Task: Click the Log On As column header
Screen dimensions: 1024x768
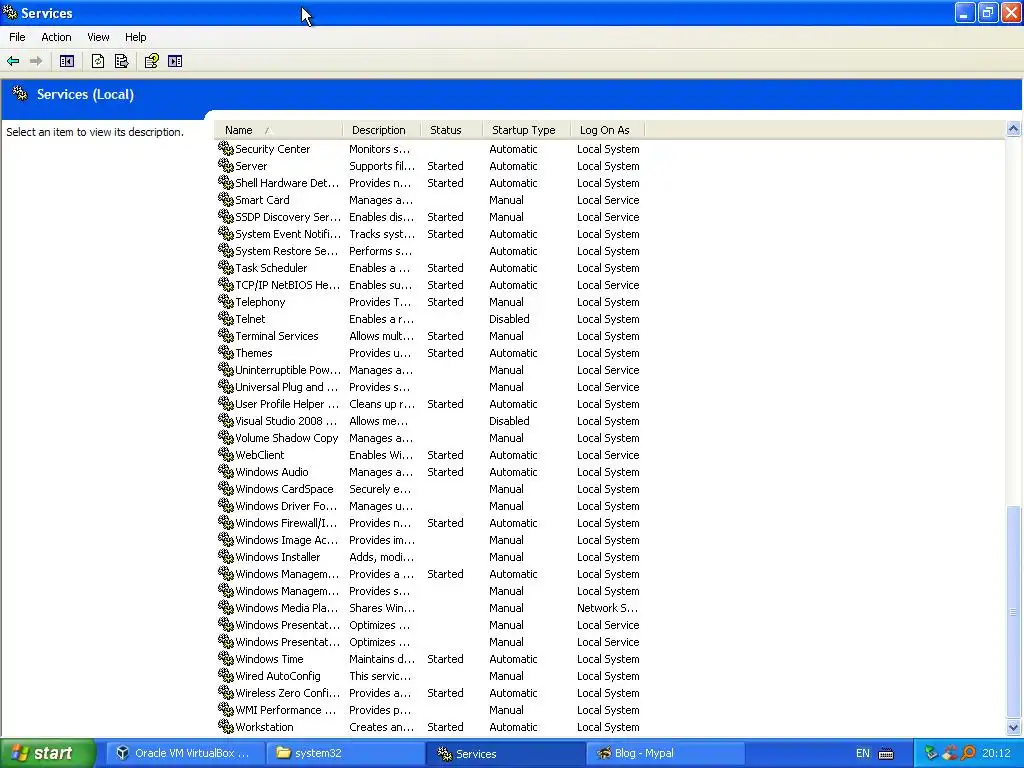Action: tap(607, 130)
